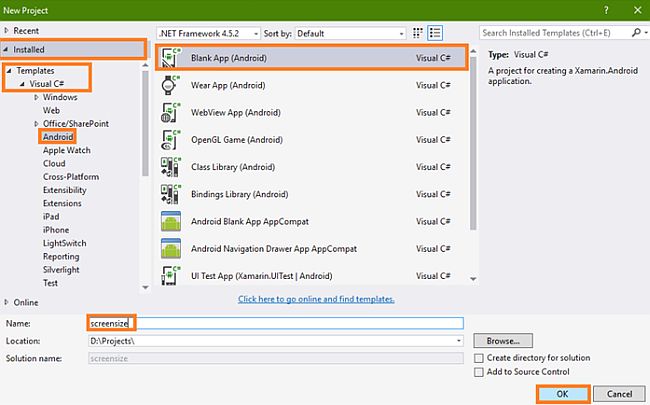Open the dialog help question mark
The width and height of the screenshot is (650, 405).
pos(606,10)
